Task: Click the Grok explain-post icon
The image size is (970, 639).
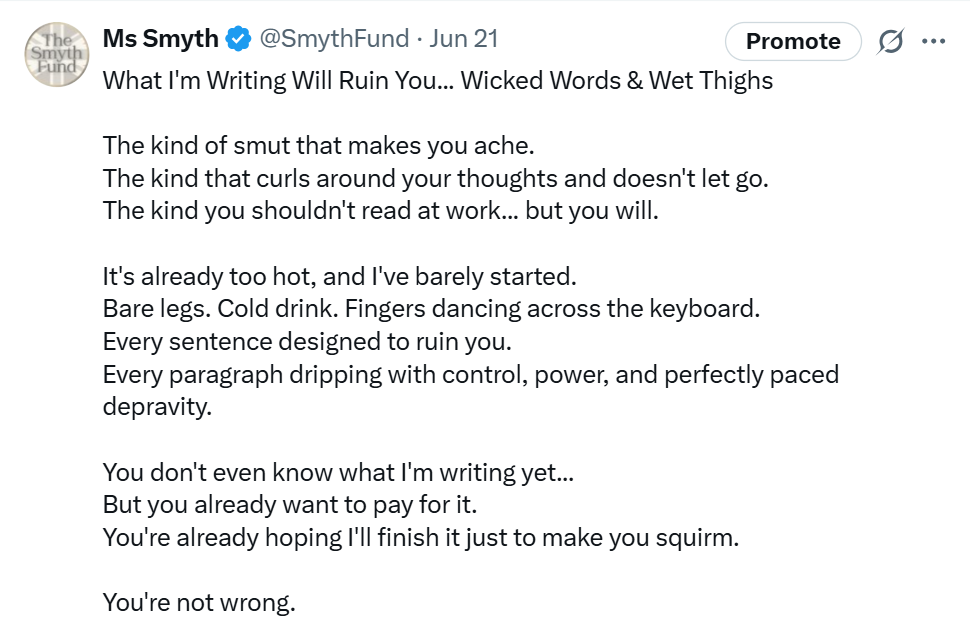Action: coord(890,41)
